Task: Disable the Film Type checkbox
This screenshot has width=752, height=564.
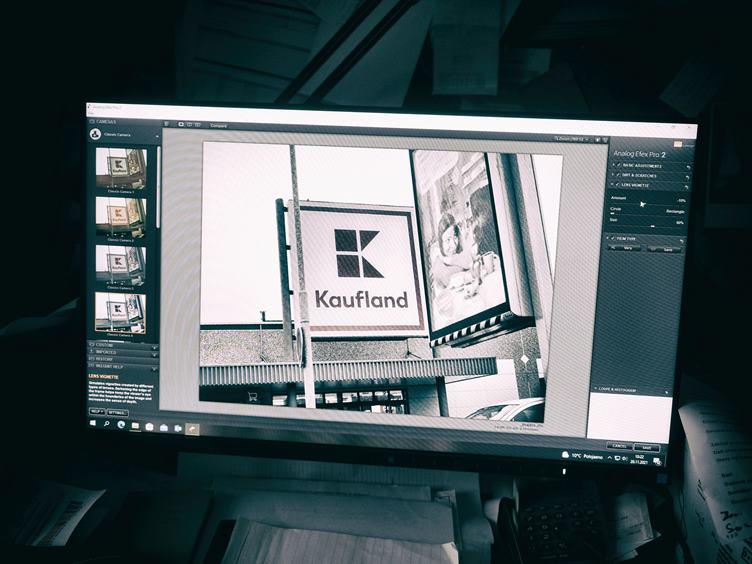Action: 612,238
